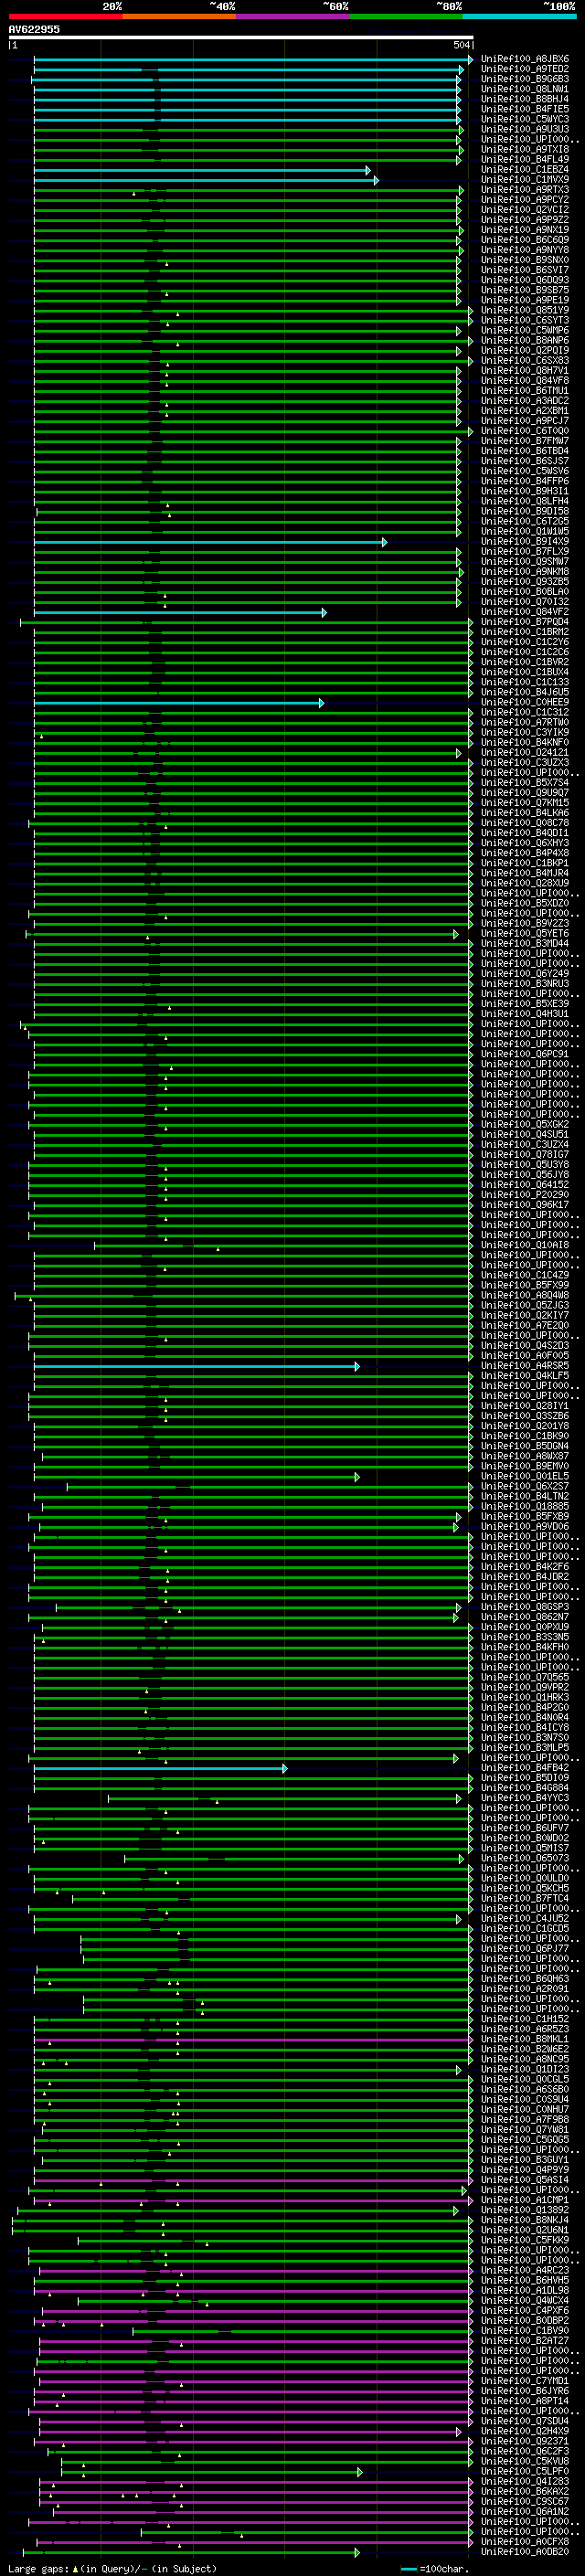Click the label UniRef100_Q2VCI2
Screen dimensions: 585x2576
click(525, 210)
